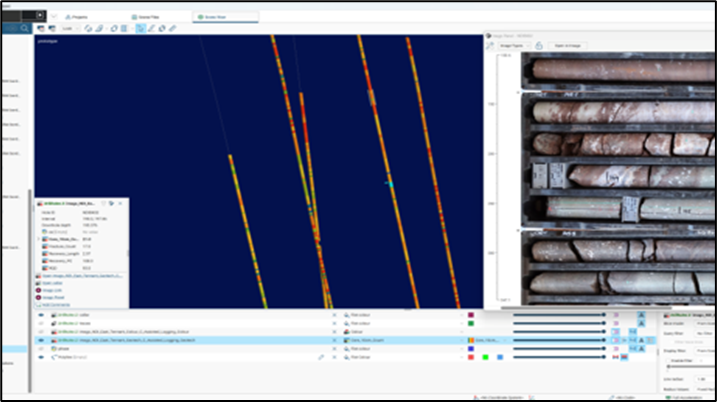Click the first scene screenshot icon in toolbar
The width and height of the screenshot is (717, 402).
point(41,28)
